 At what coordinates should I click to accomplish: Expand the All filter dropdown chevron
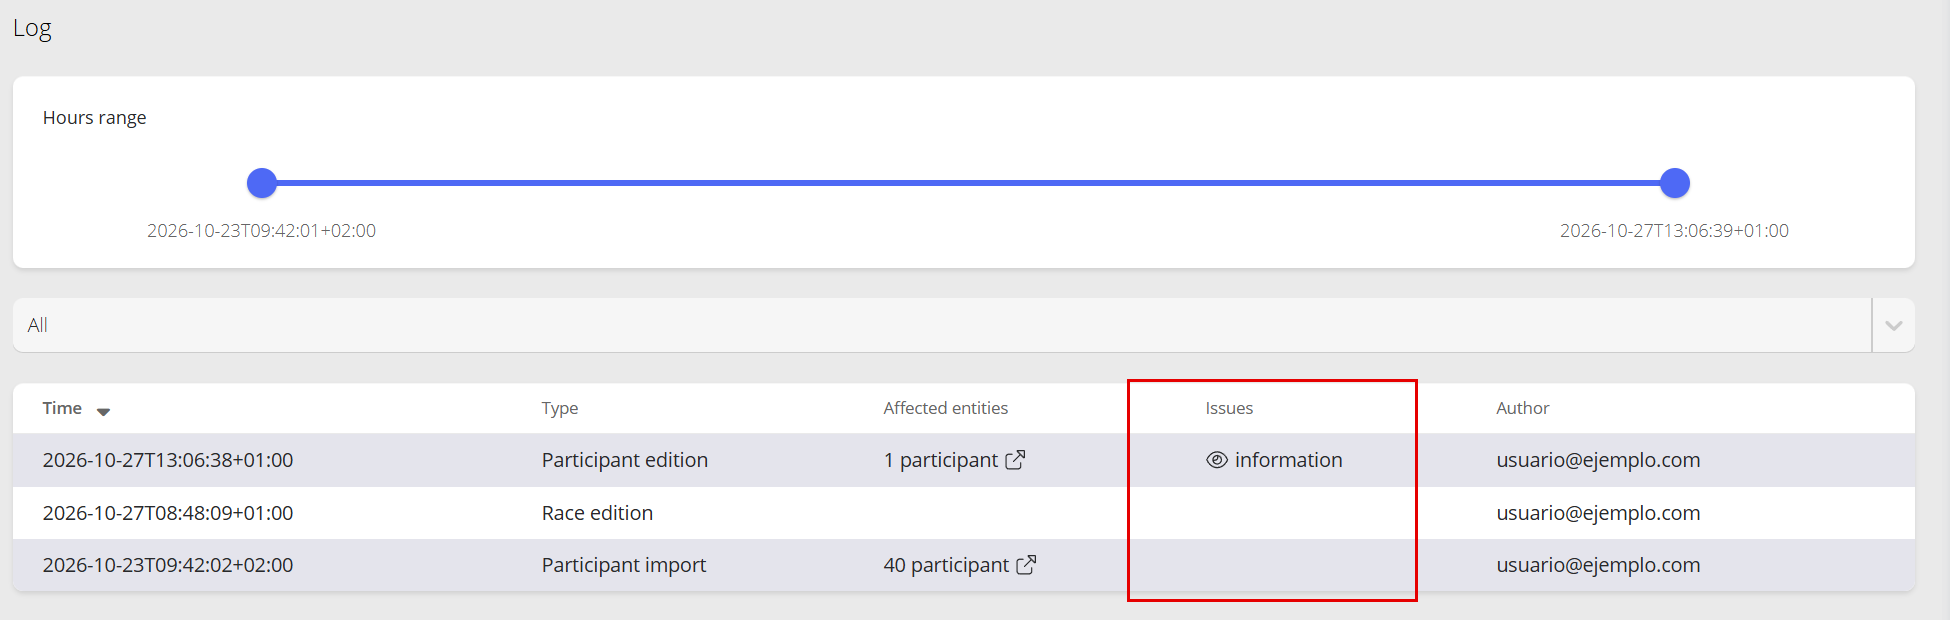(1893, 325)
